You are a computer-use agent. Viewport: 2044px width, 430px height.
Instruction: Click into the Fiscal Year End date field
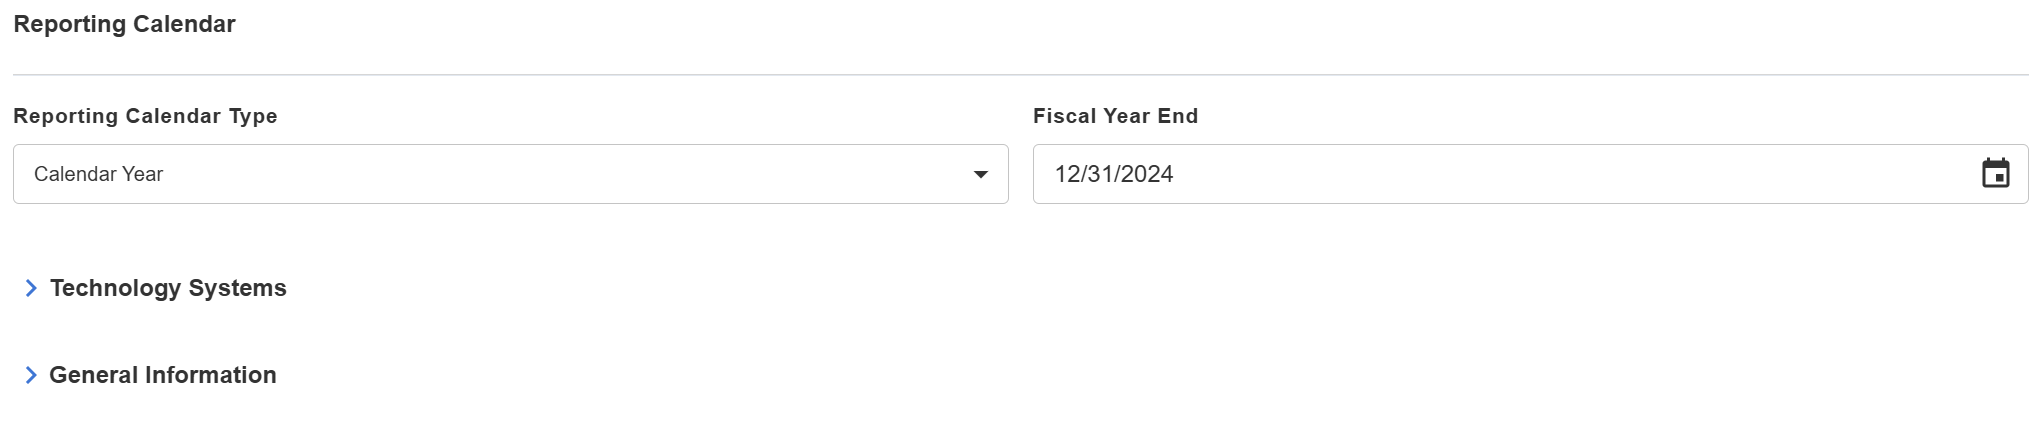point(1530,174)
